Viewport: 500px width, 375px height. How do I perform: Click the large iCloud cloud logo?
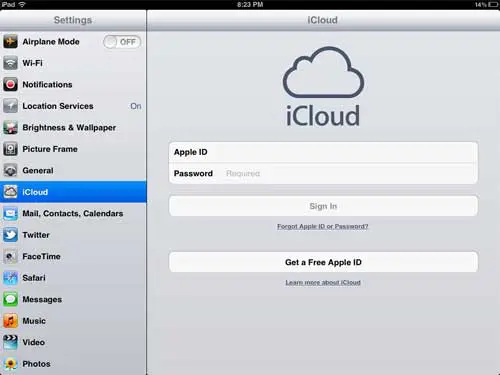point(323,72)
